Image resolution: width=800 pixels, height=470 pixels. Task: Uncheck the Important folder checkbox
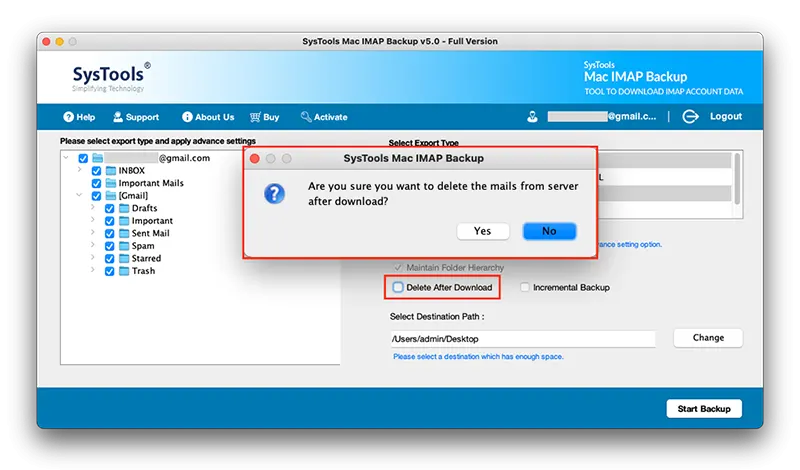pyautogui.click(x=110, y=221)
